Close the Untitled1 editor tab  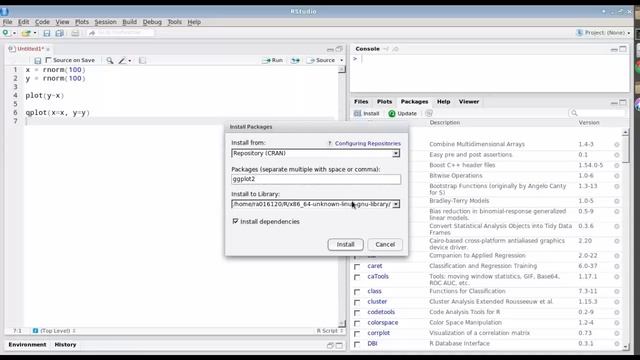click(x=48, y=49)
